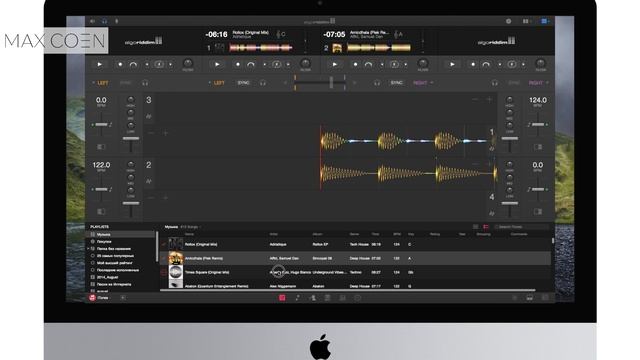The image size is (640, 360).
Task: Open crossfader assign arrow beside rightmost RIGHT label
Action: pyautogui.click(x=547, y=83)
